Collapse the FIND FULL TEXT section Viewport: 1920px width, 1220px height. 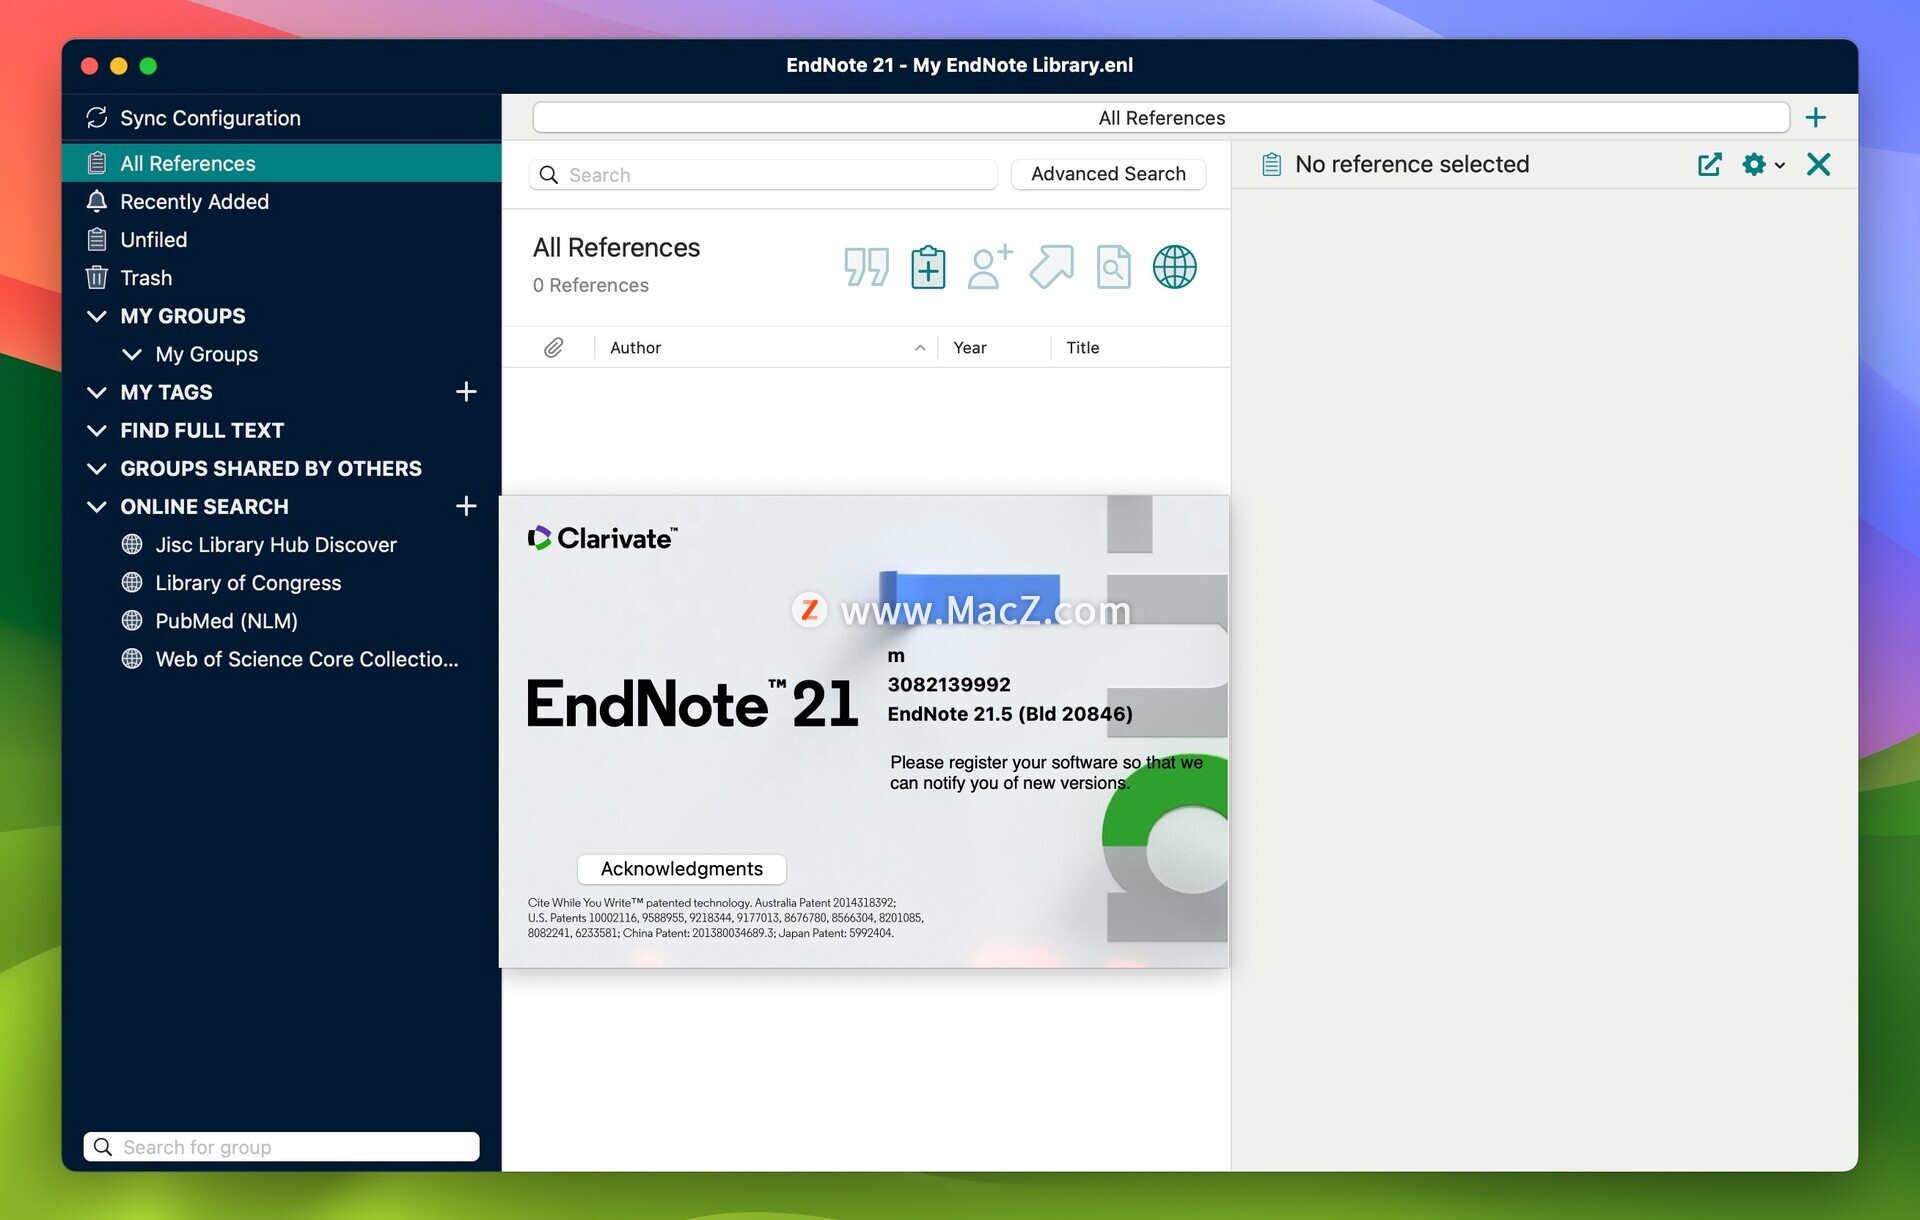(x=97, y=430)
